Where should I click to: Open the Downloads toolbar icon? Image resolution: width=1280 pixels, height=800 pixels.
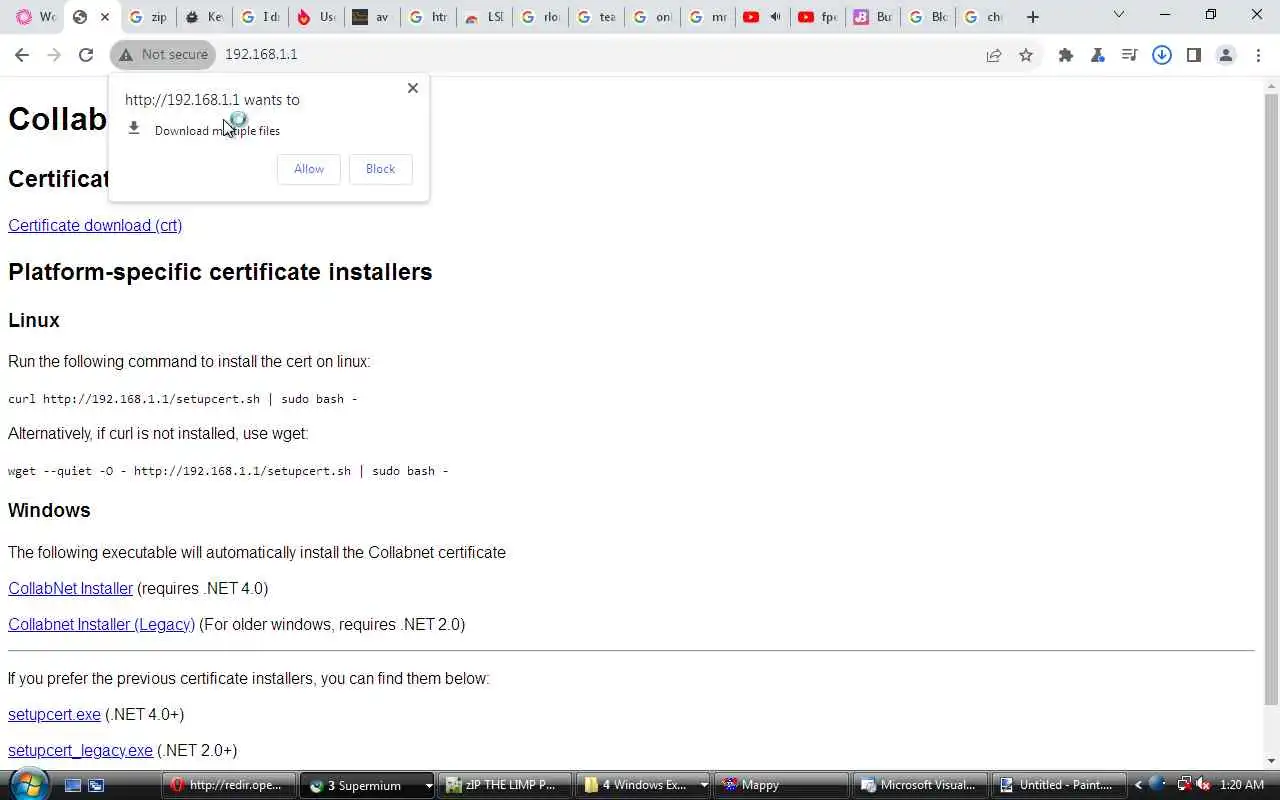(1162, 55)
